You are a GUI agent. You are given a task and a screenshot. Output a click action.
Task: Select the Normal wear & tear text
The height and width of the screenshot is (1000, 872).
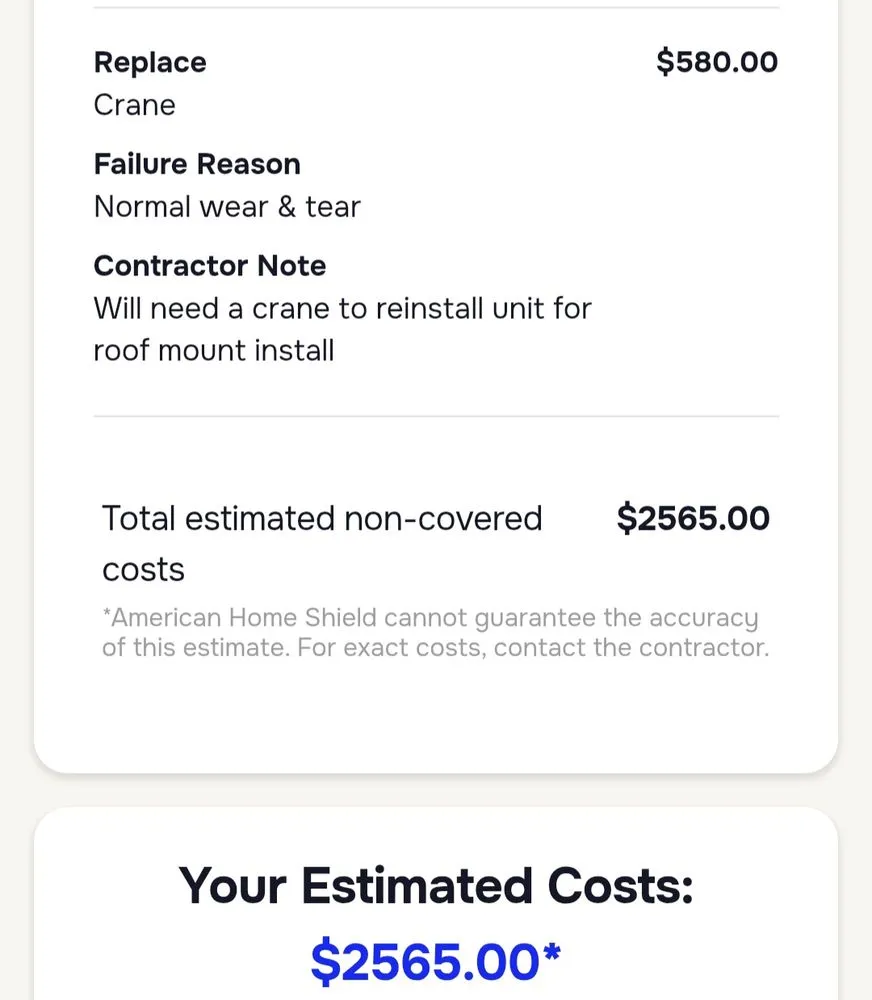pos(227,207)
